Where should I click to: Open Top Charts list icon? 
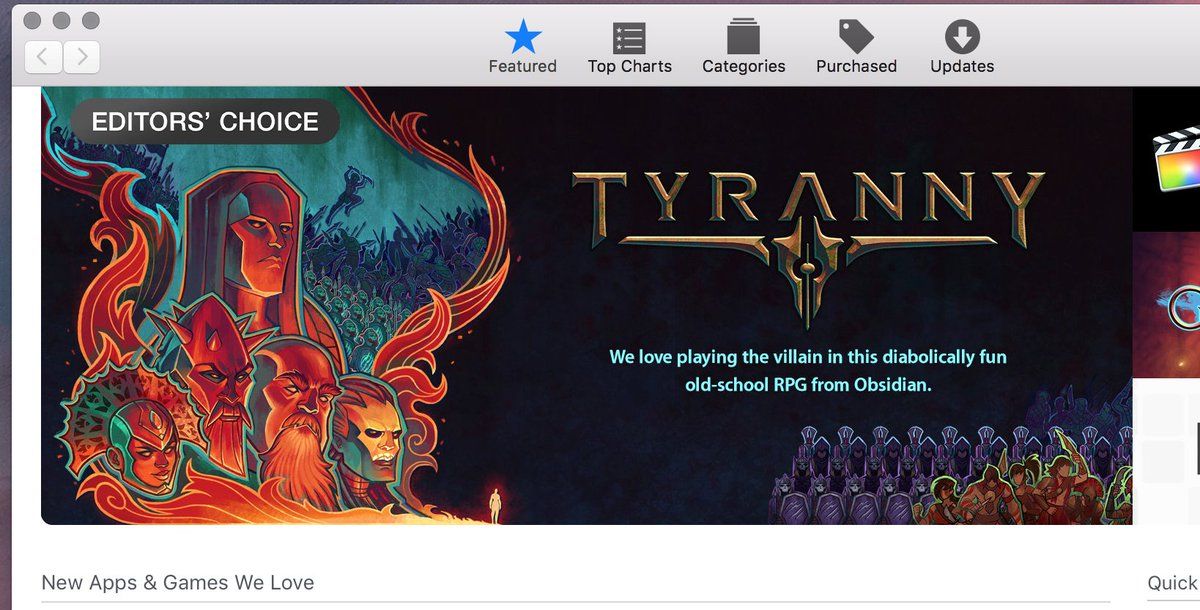tap(629, 38)
